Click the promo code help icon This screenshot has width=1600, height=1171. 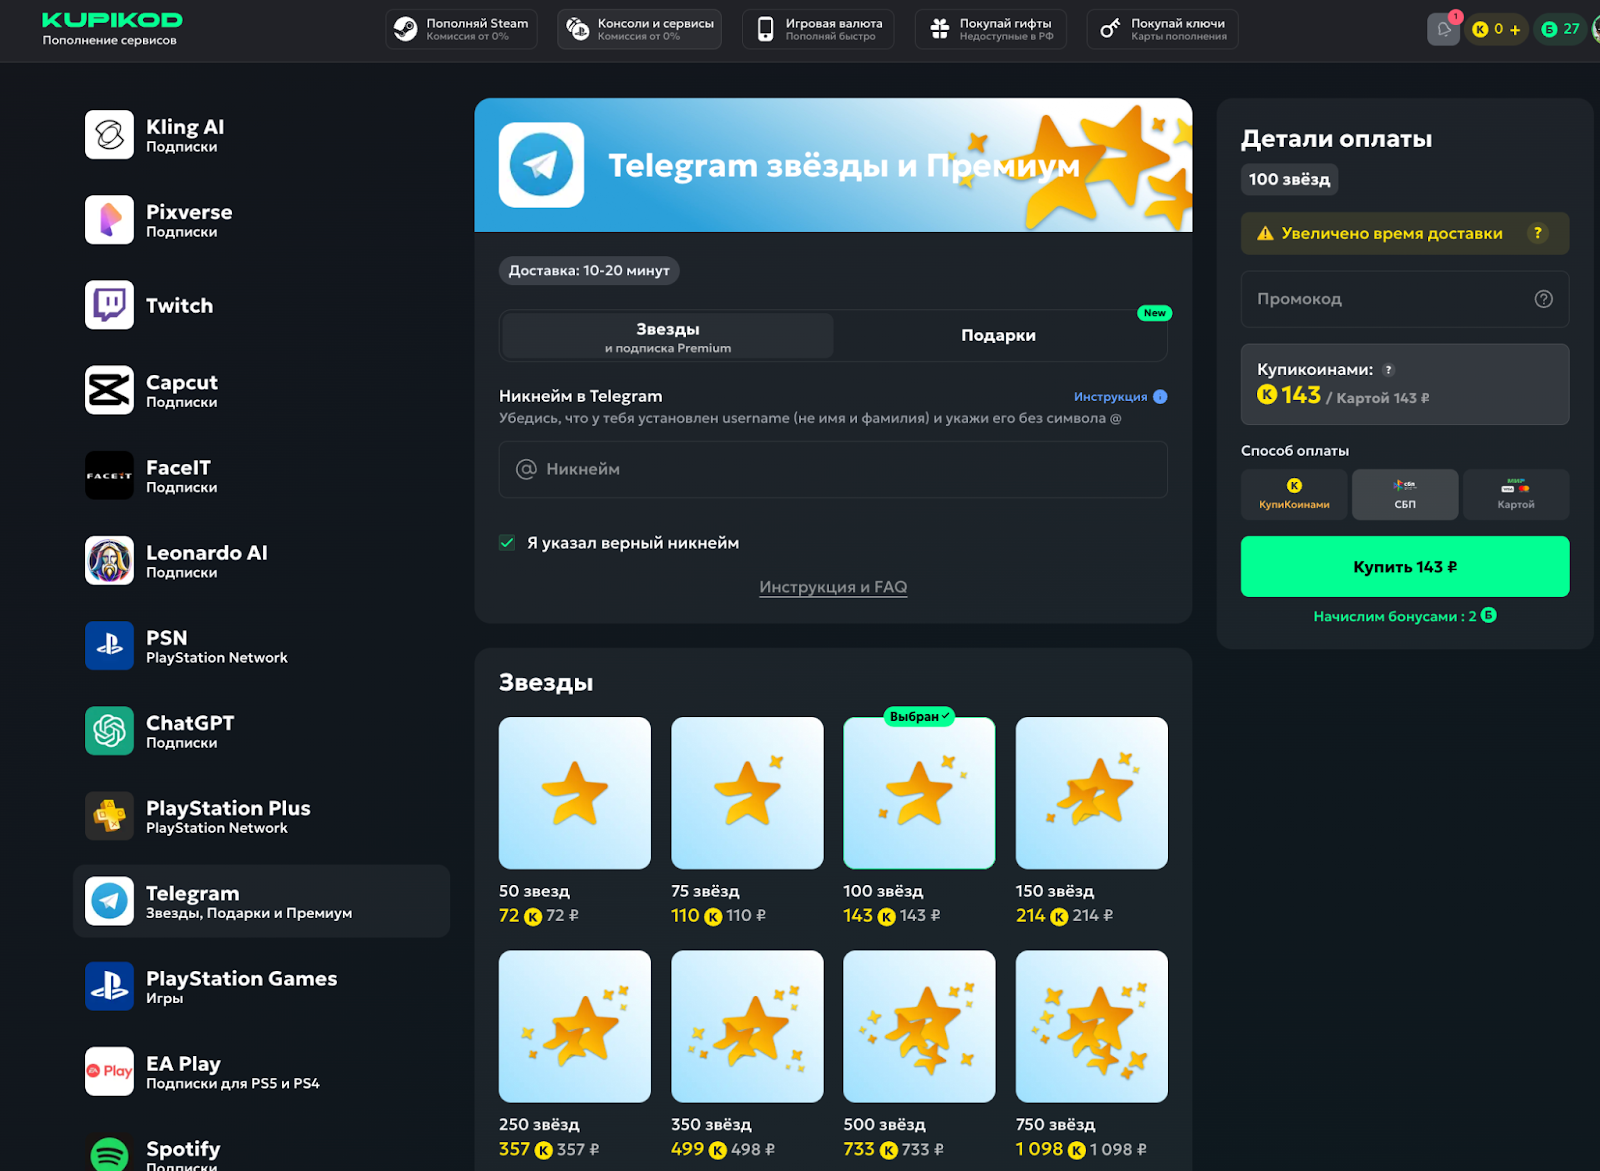pos(1543,299)
